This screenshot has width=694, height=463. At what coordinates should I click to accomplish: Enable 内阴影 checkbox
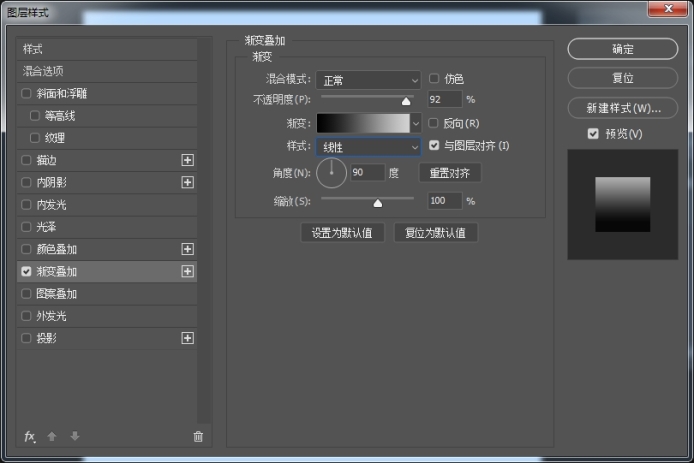pos(26,182)
